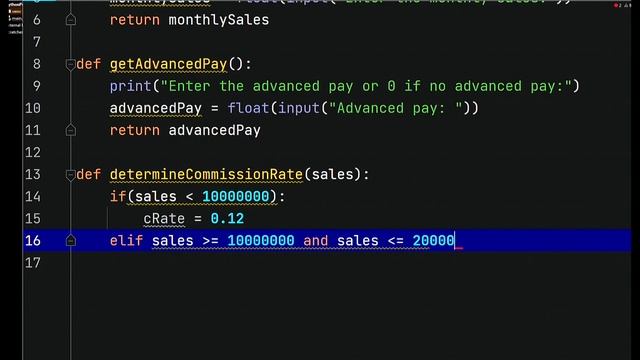Image resolution: width=640 pixels, height=360 pixels.
Task: Click line number 13 in the gutter
Action: [33, 174]
